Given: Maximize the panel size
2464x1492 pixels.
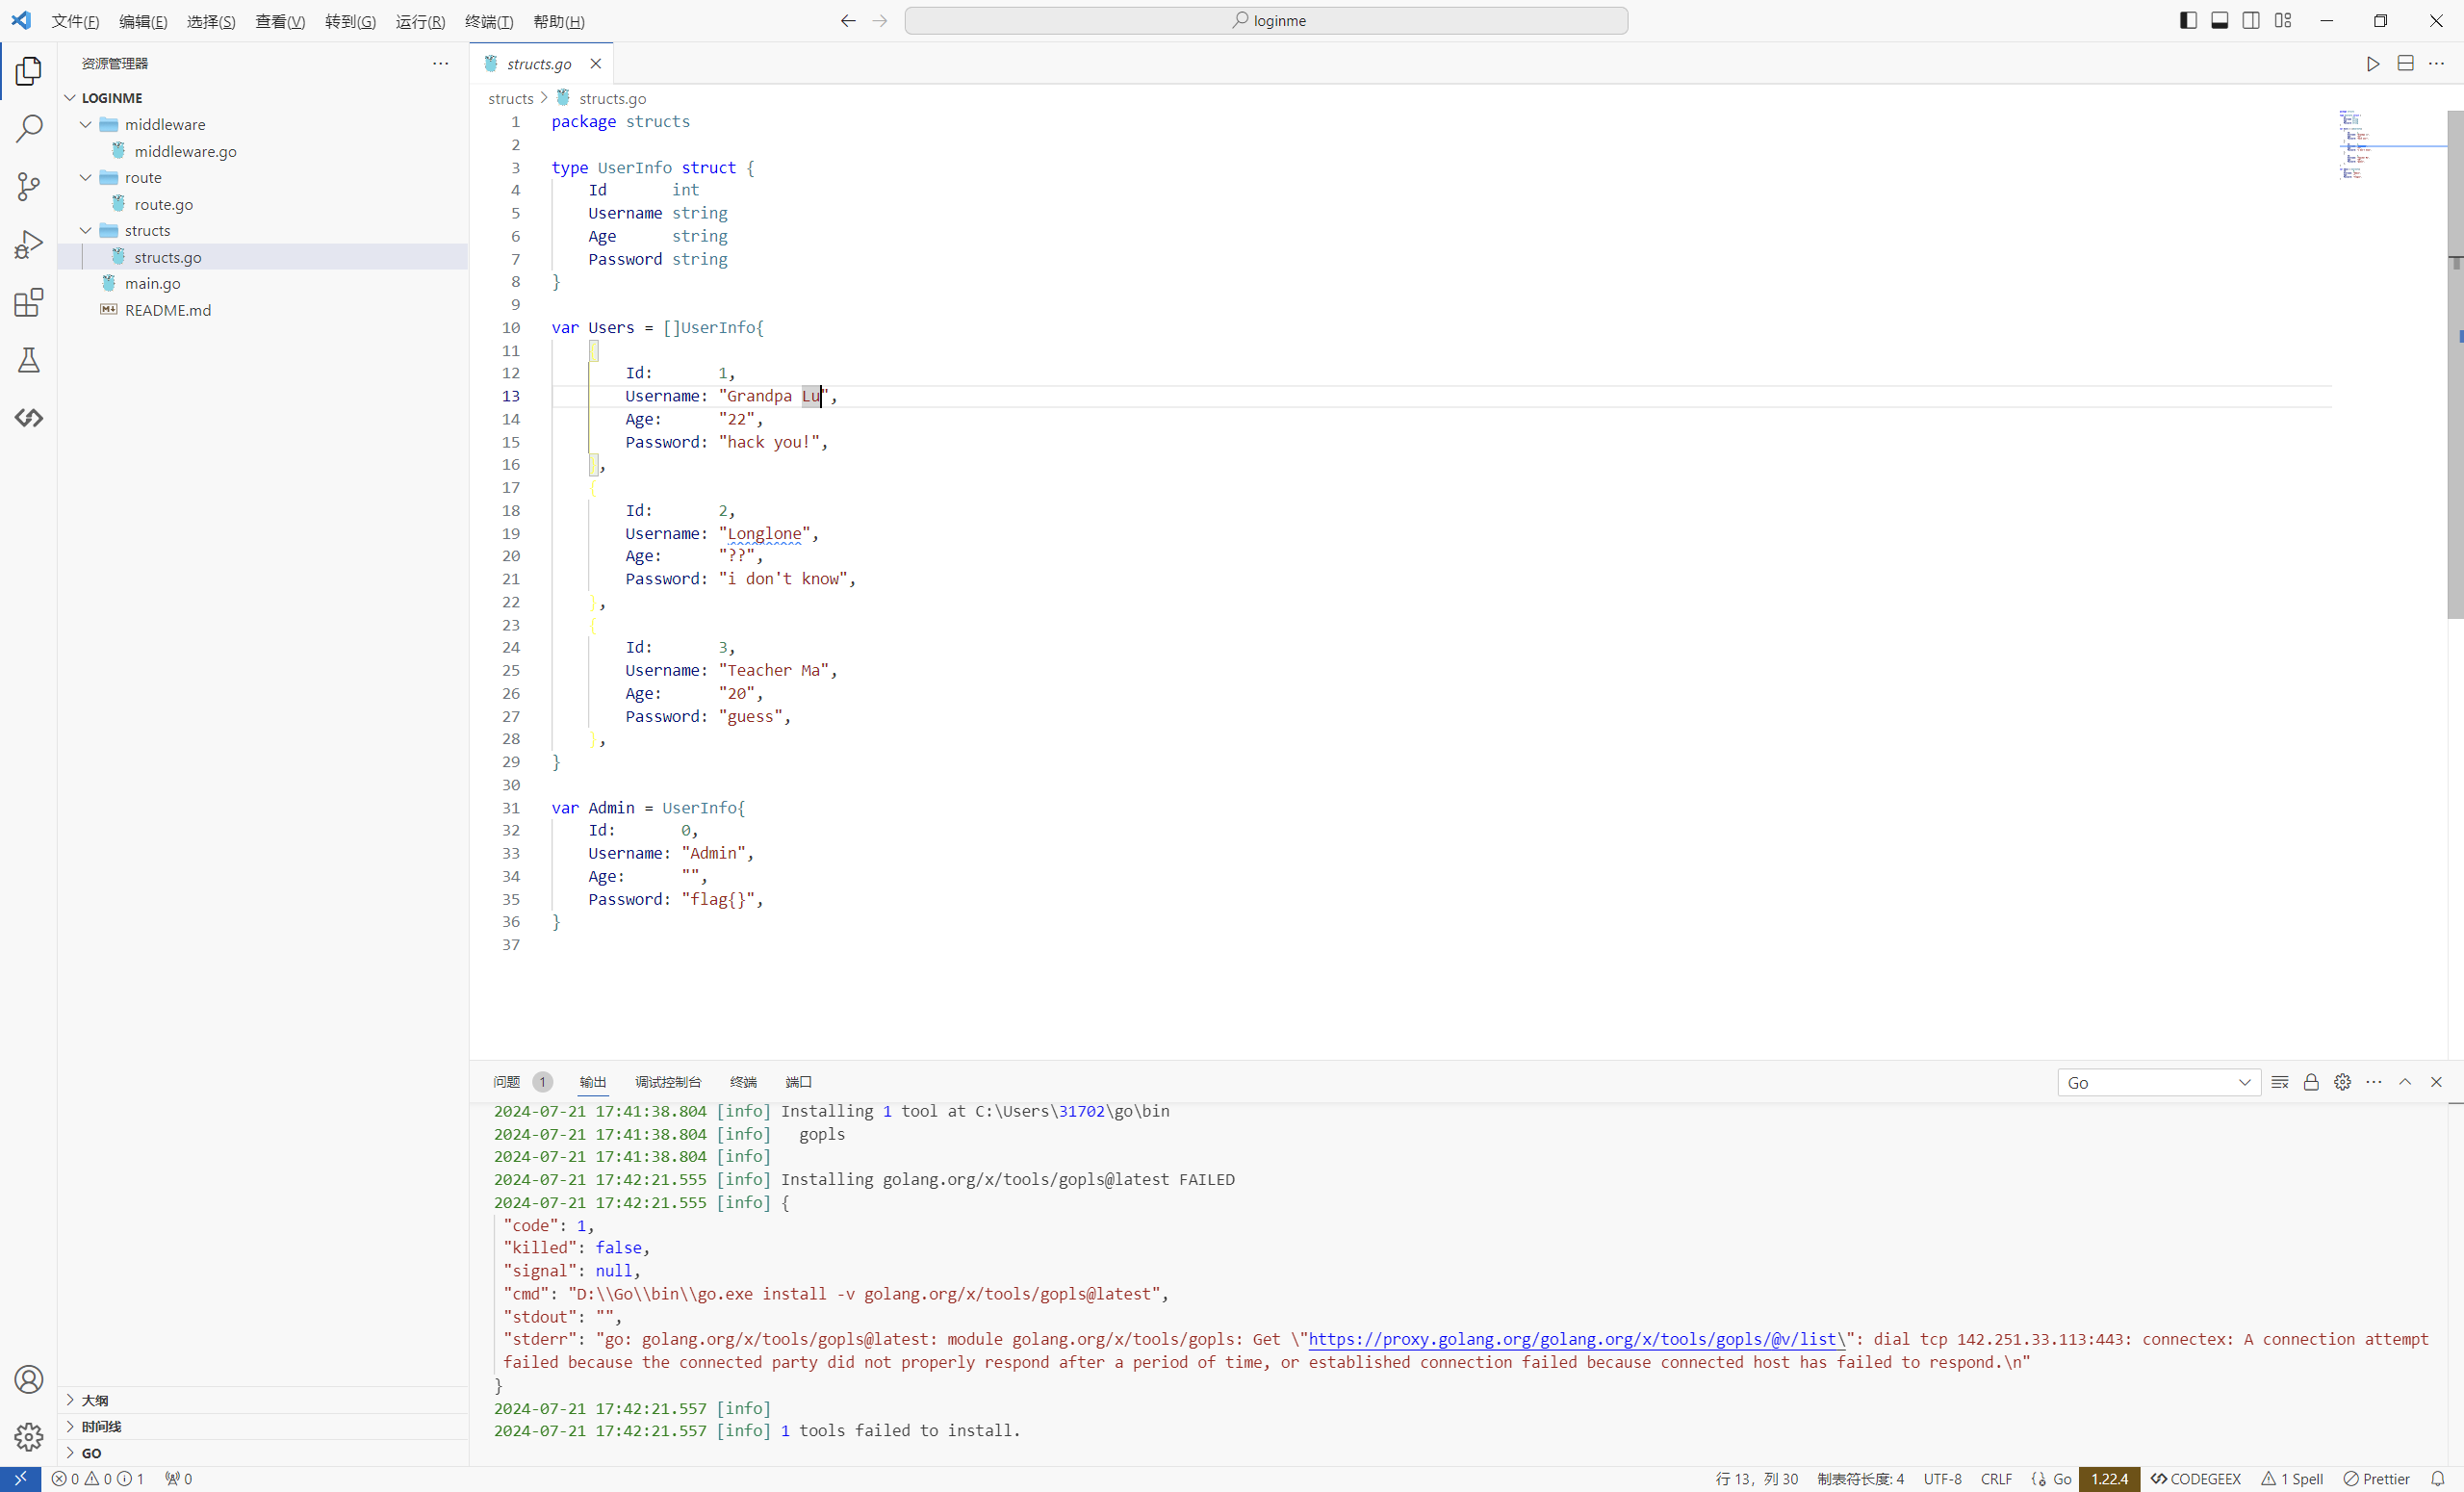Looking at the screenshot, I should (x=2405, y=1082).
